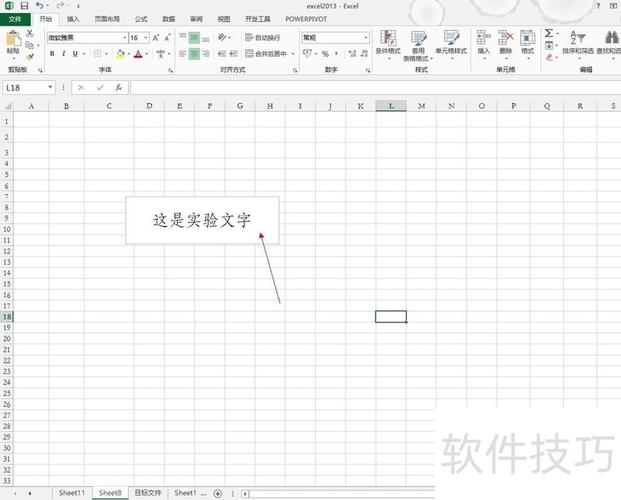Image resolution: width=621 pixels, height=500 pixels.
Task: Click the Merge and Center button
Action: click(x=266, y=53)
